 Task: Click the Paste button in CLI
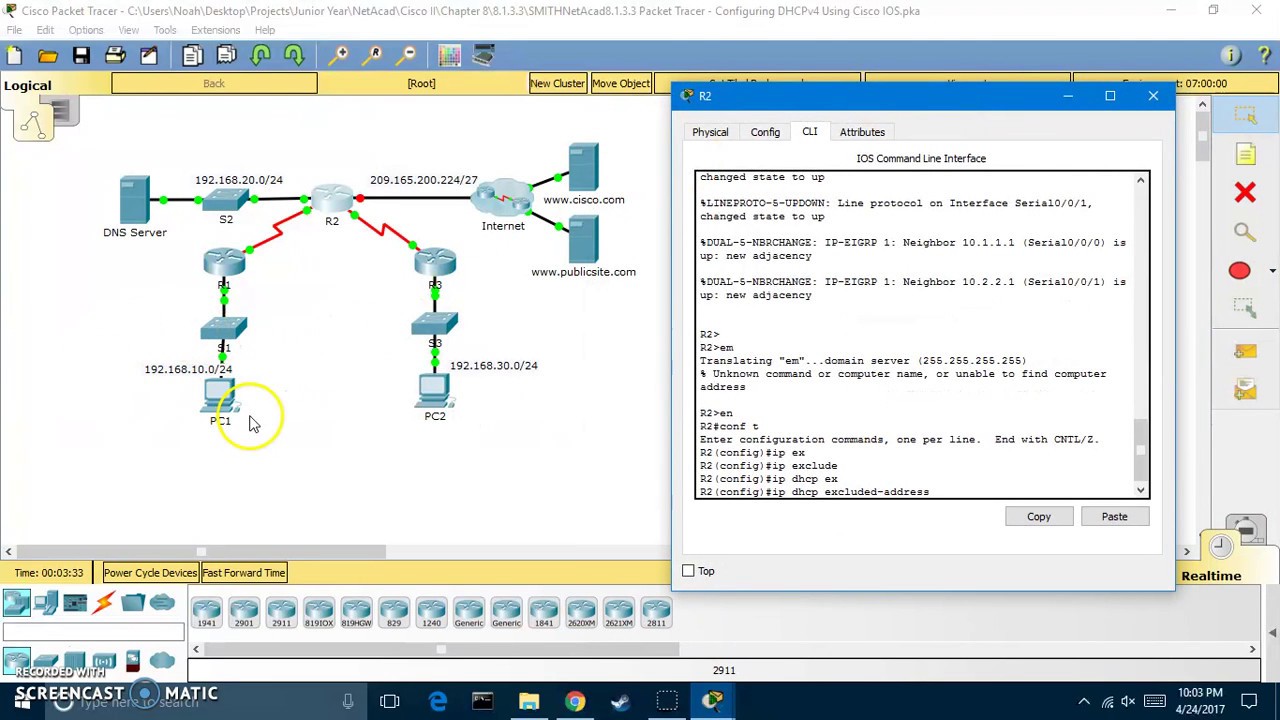[1114, 517]
